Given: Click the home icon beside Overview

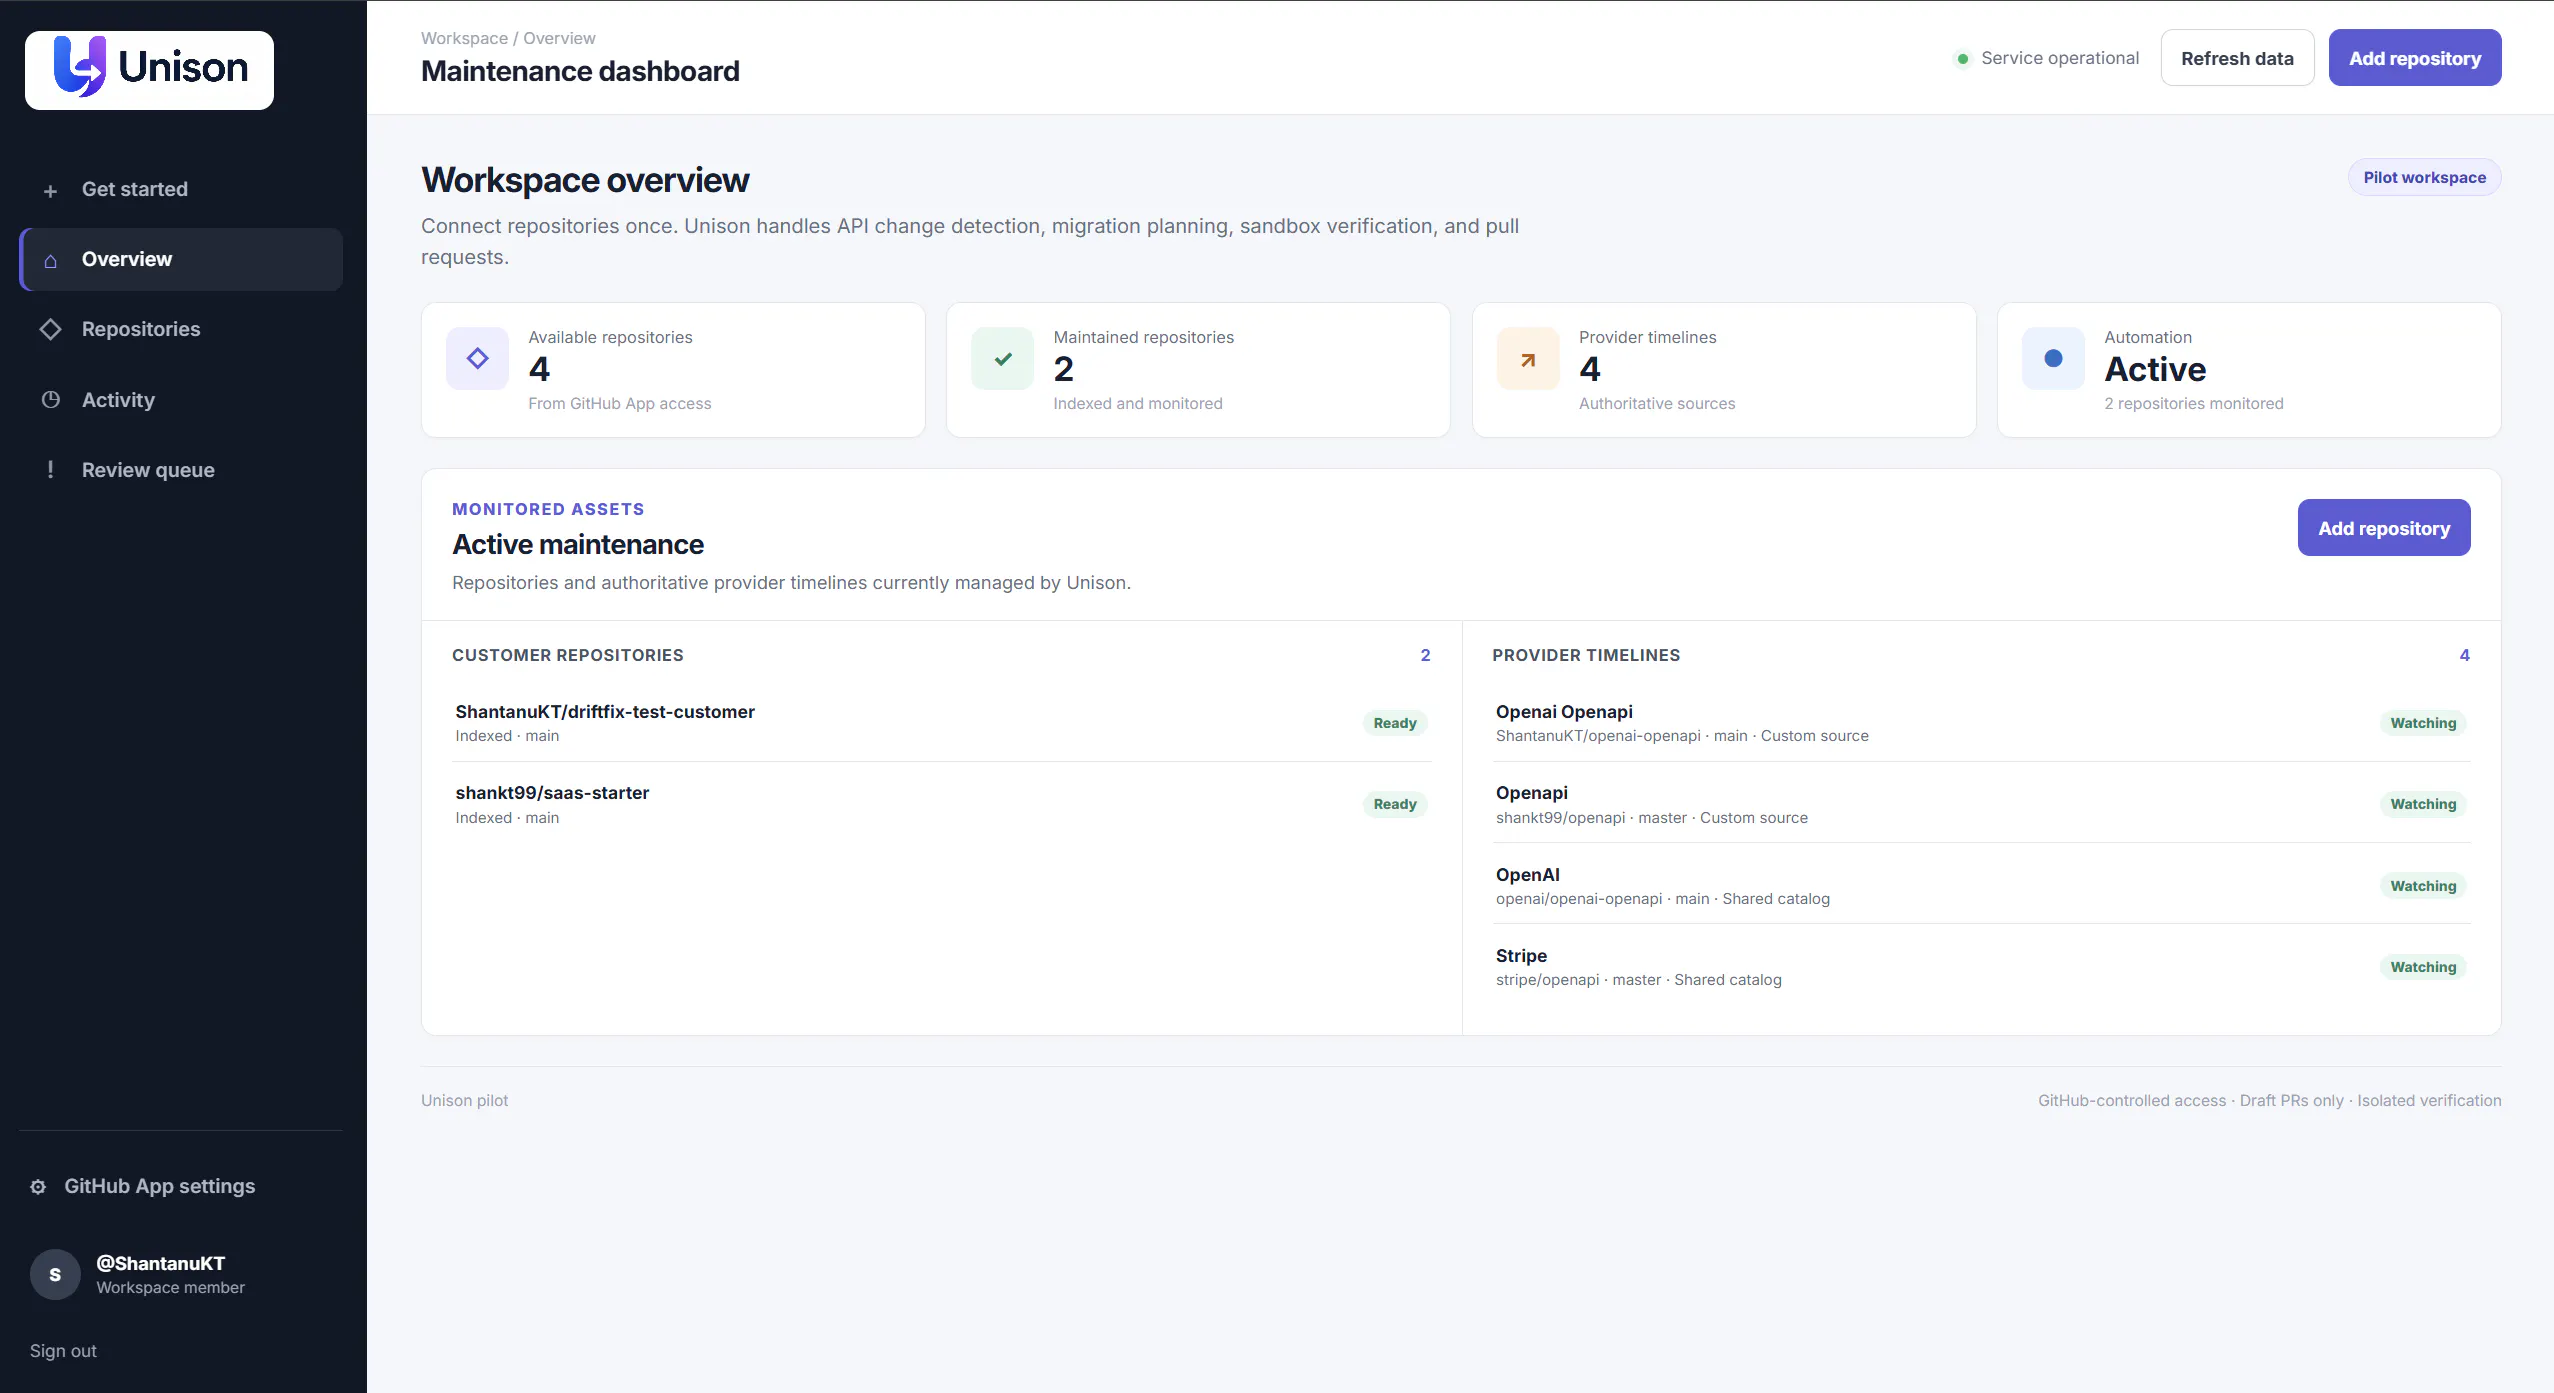Looking at the screenshot, I should pos(50,260).
